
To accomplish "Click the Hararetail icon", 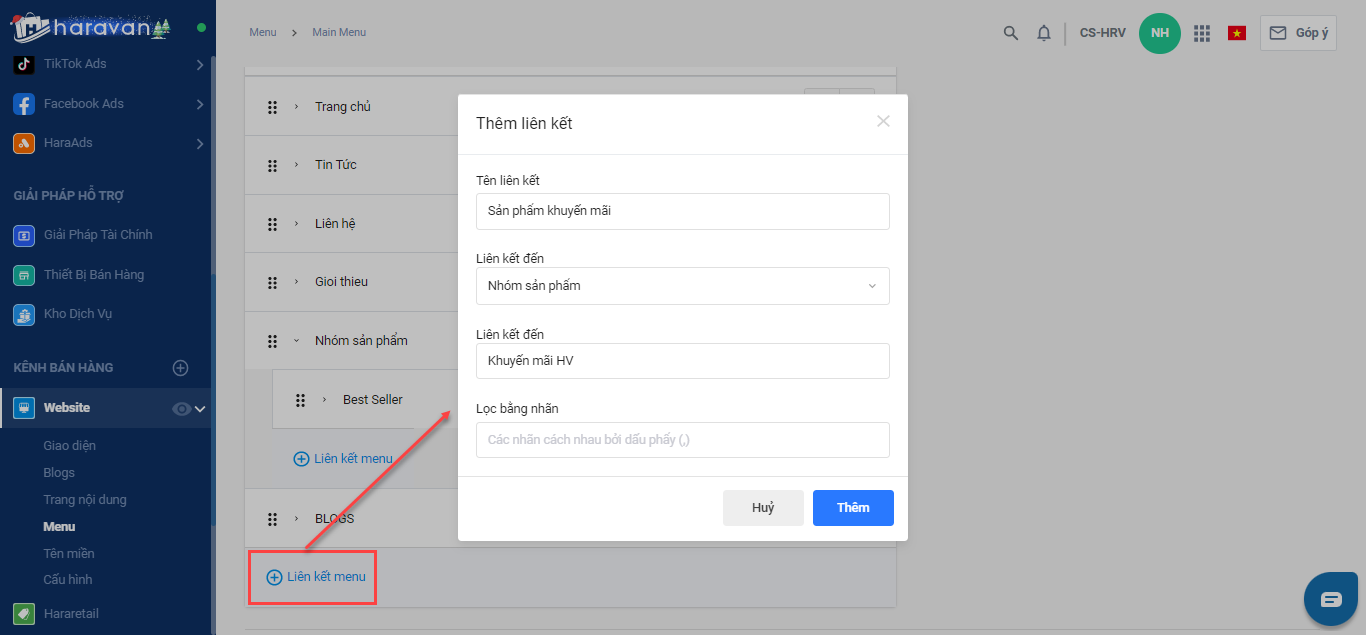I will tap(24, 614).
